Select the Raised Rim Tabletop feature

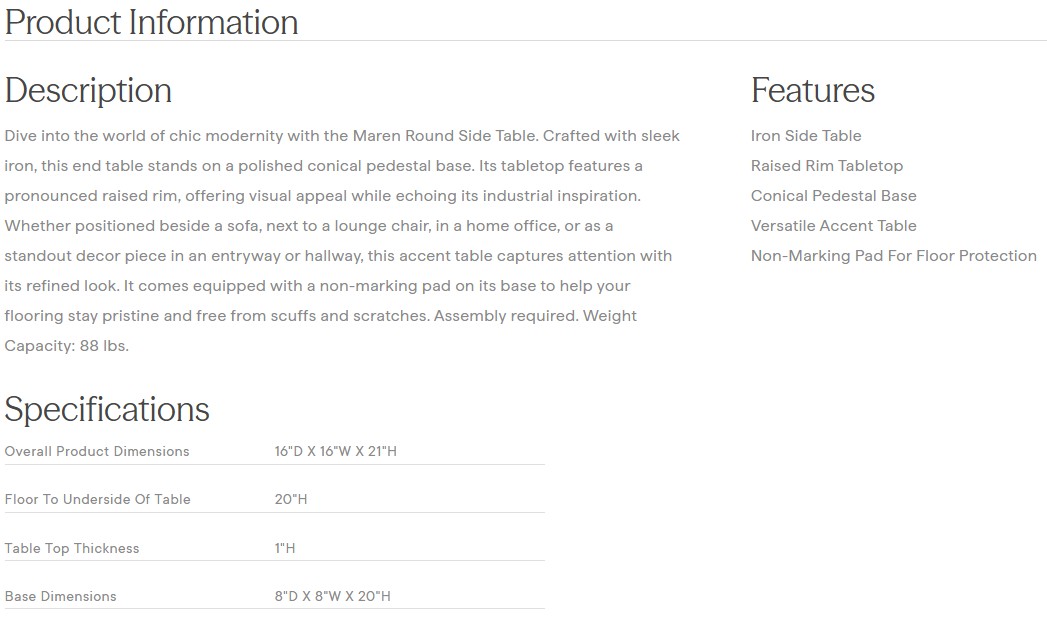tap(826, 166)
